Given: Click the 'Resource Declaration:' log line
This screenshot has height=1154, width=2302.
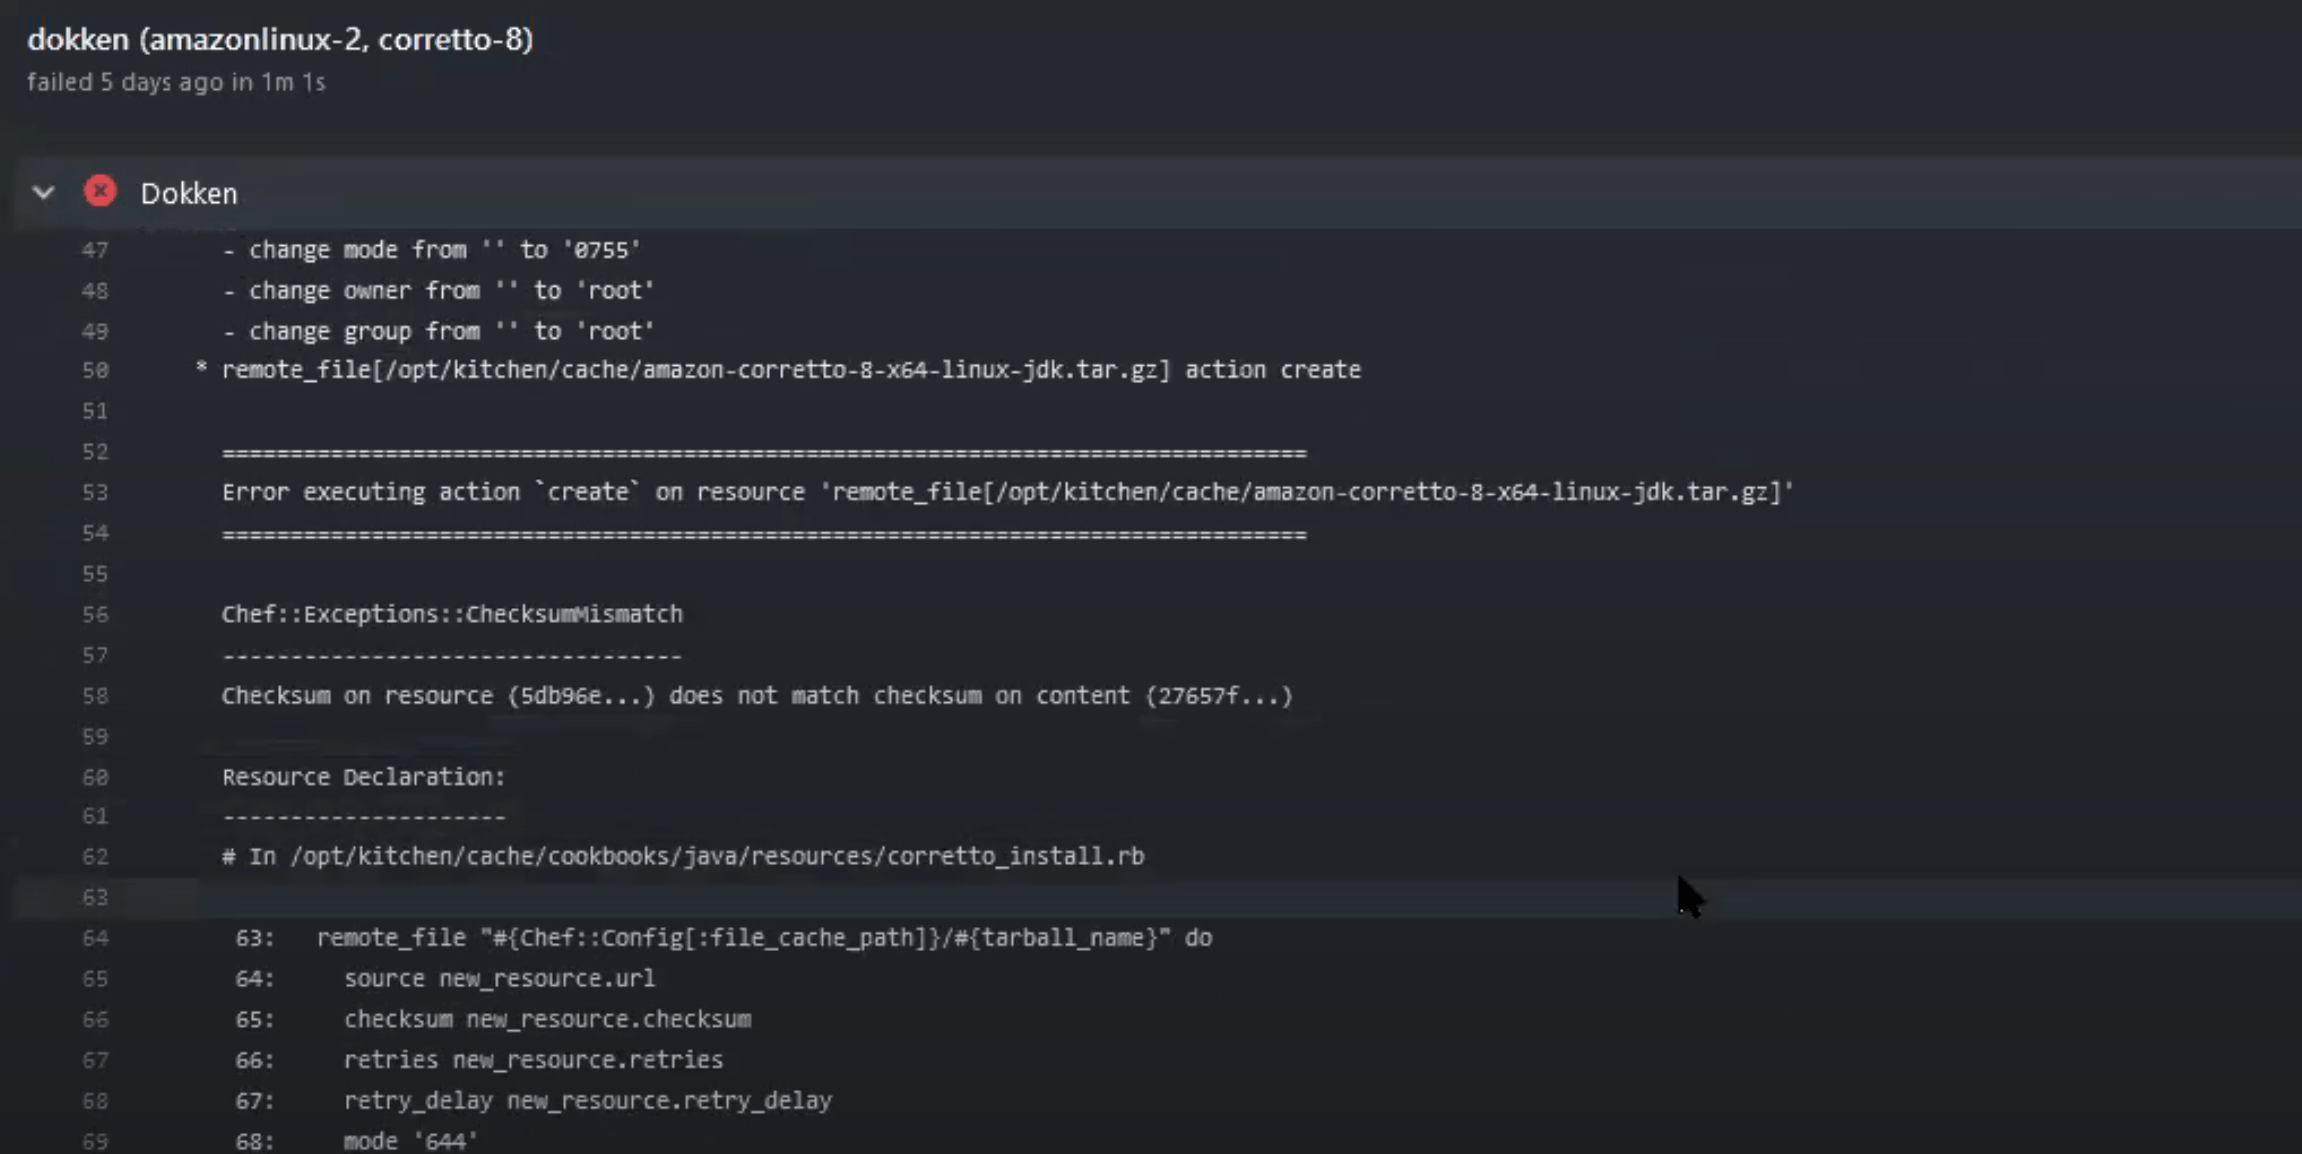Looking at the screenshot, I should click(364, 777).
